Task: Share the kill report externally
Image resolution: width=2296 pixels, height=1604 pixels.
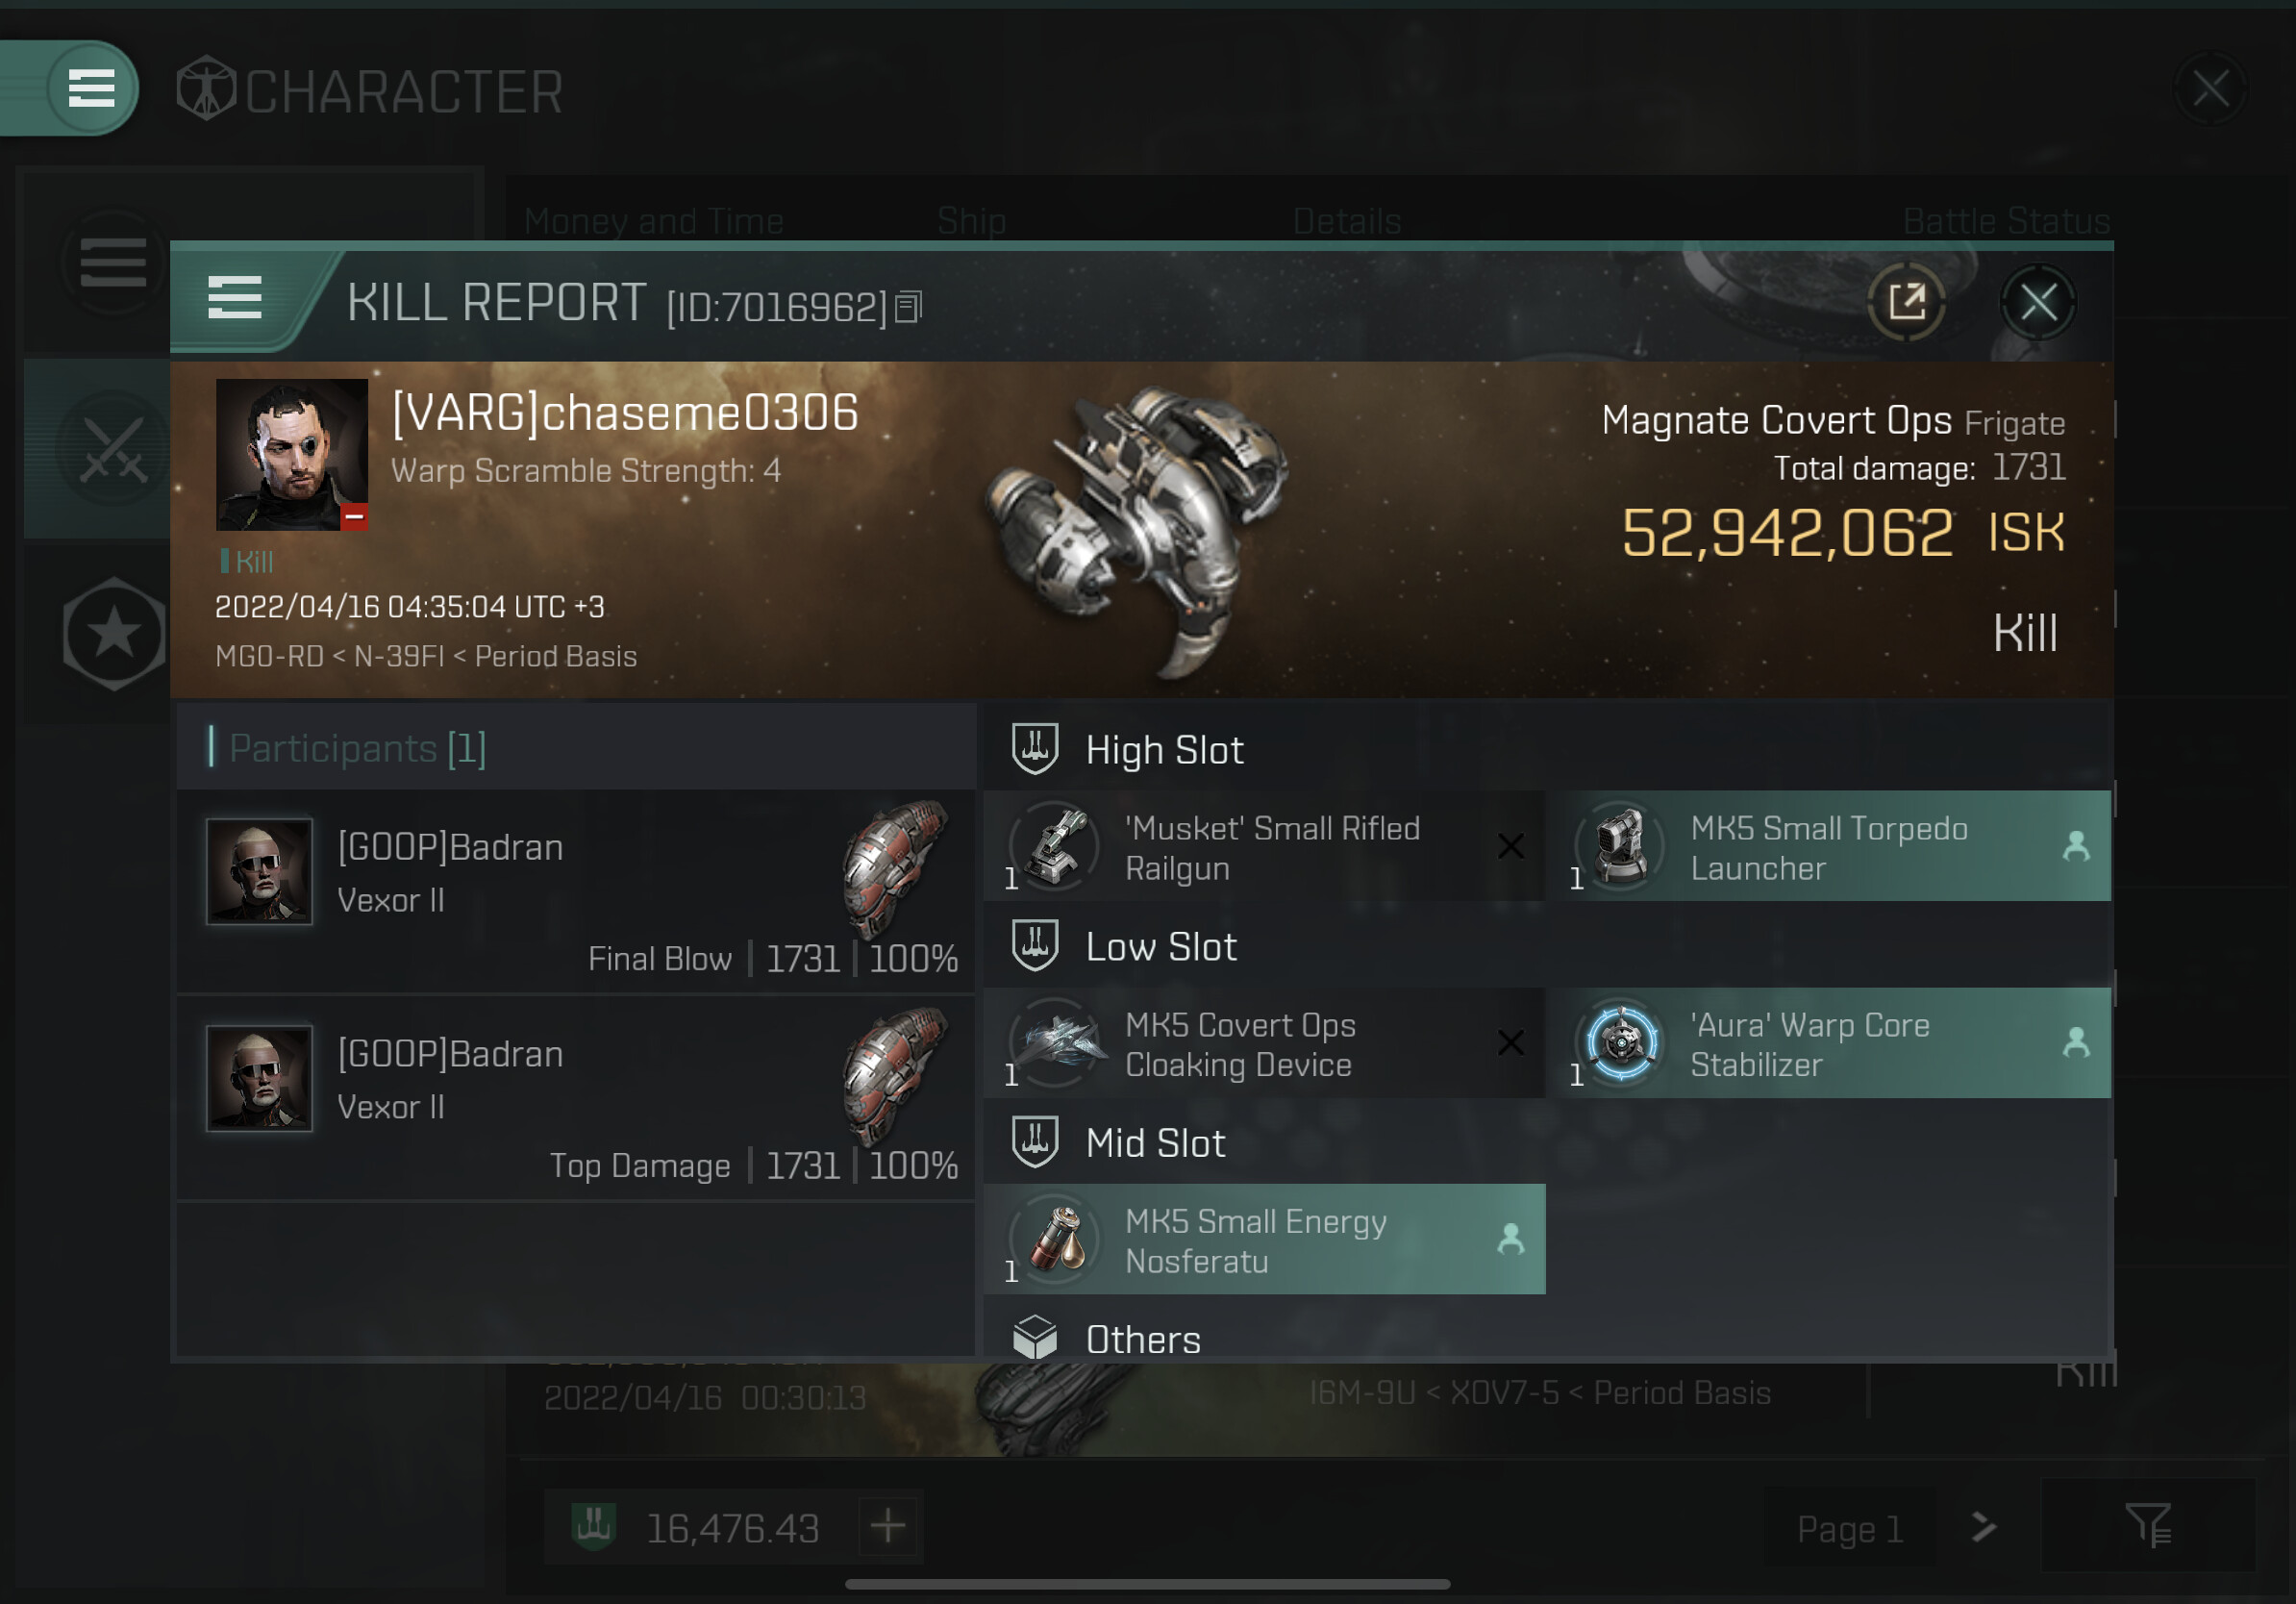Action: pyautogui.click(x=1907, y=301)
